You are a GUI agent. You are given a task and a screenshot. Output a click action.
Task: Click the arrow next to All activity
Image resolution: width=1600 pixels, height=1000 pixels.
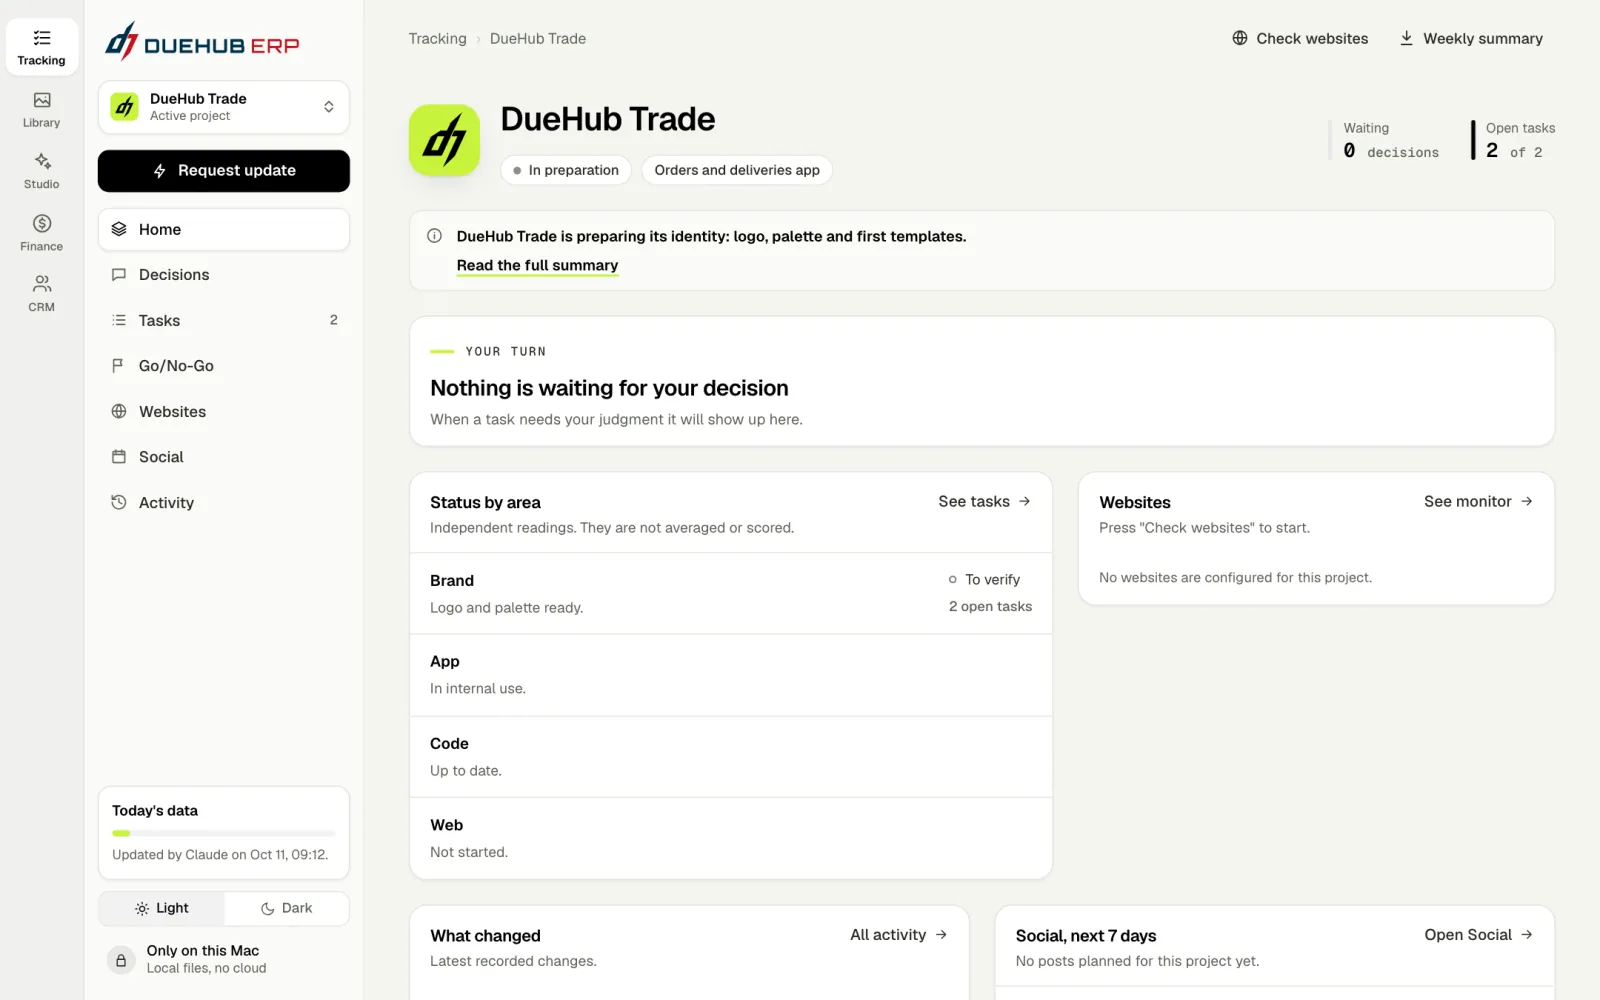pos(941,934)
